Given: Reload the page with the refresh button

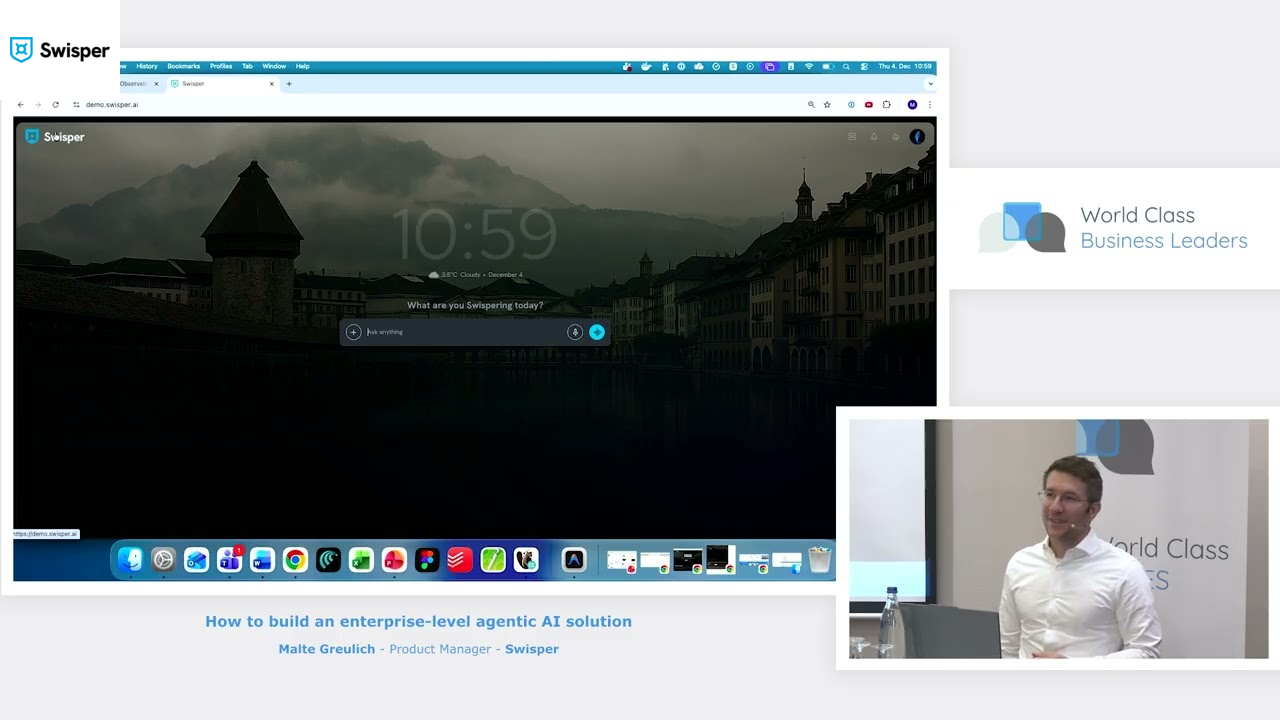Looking at the screenshot, I should pyautogui.click(x=55, y=105).
